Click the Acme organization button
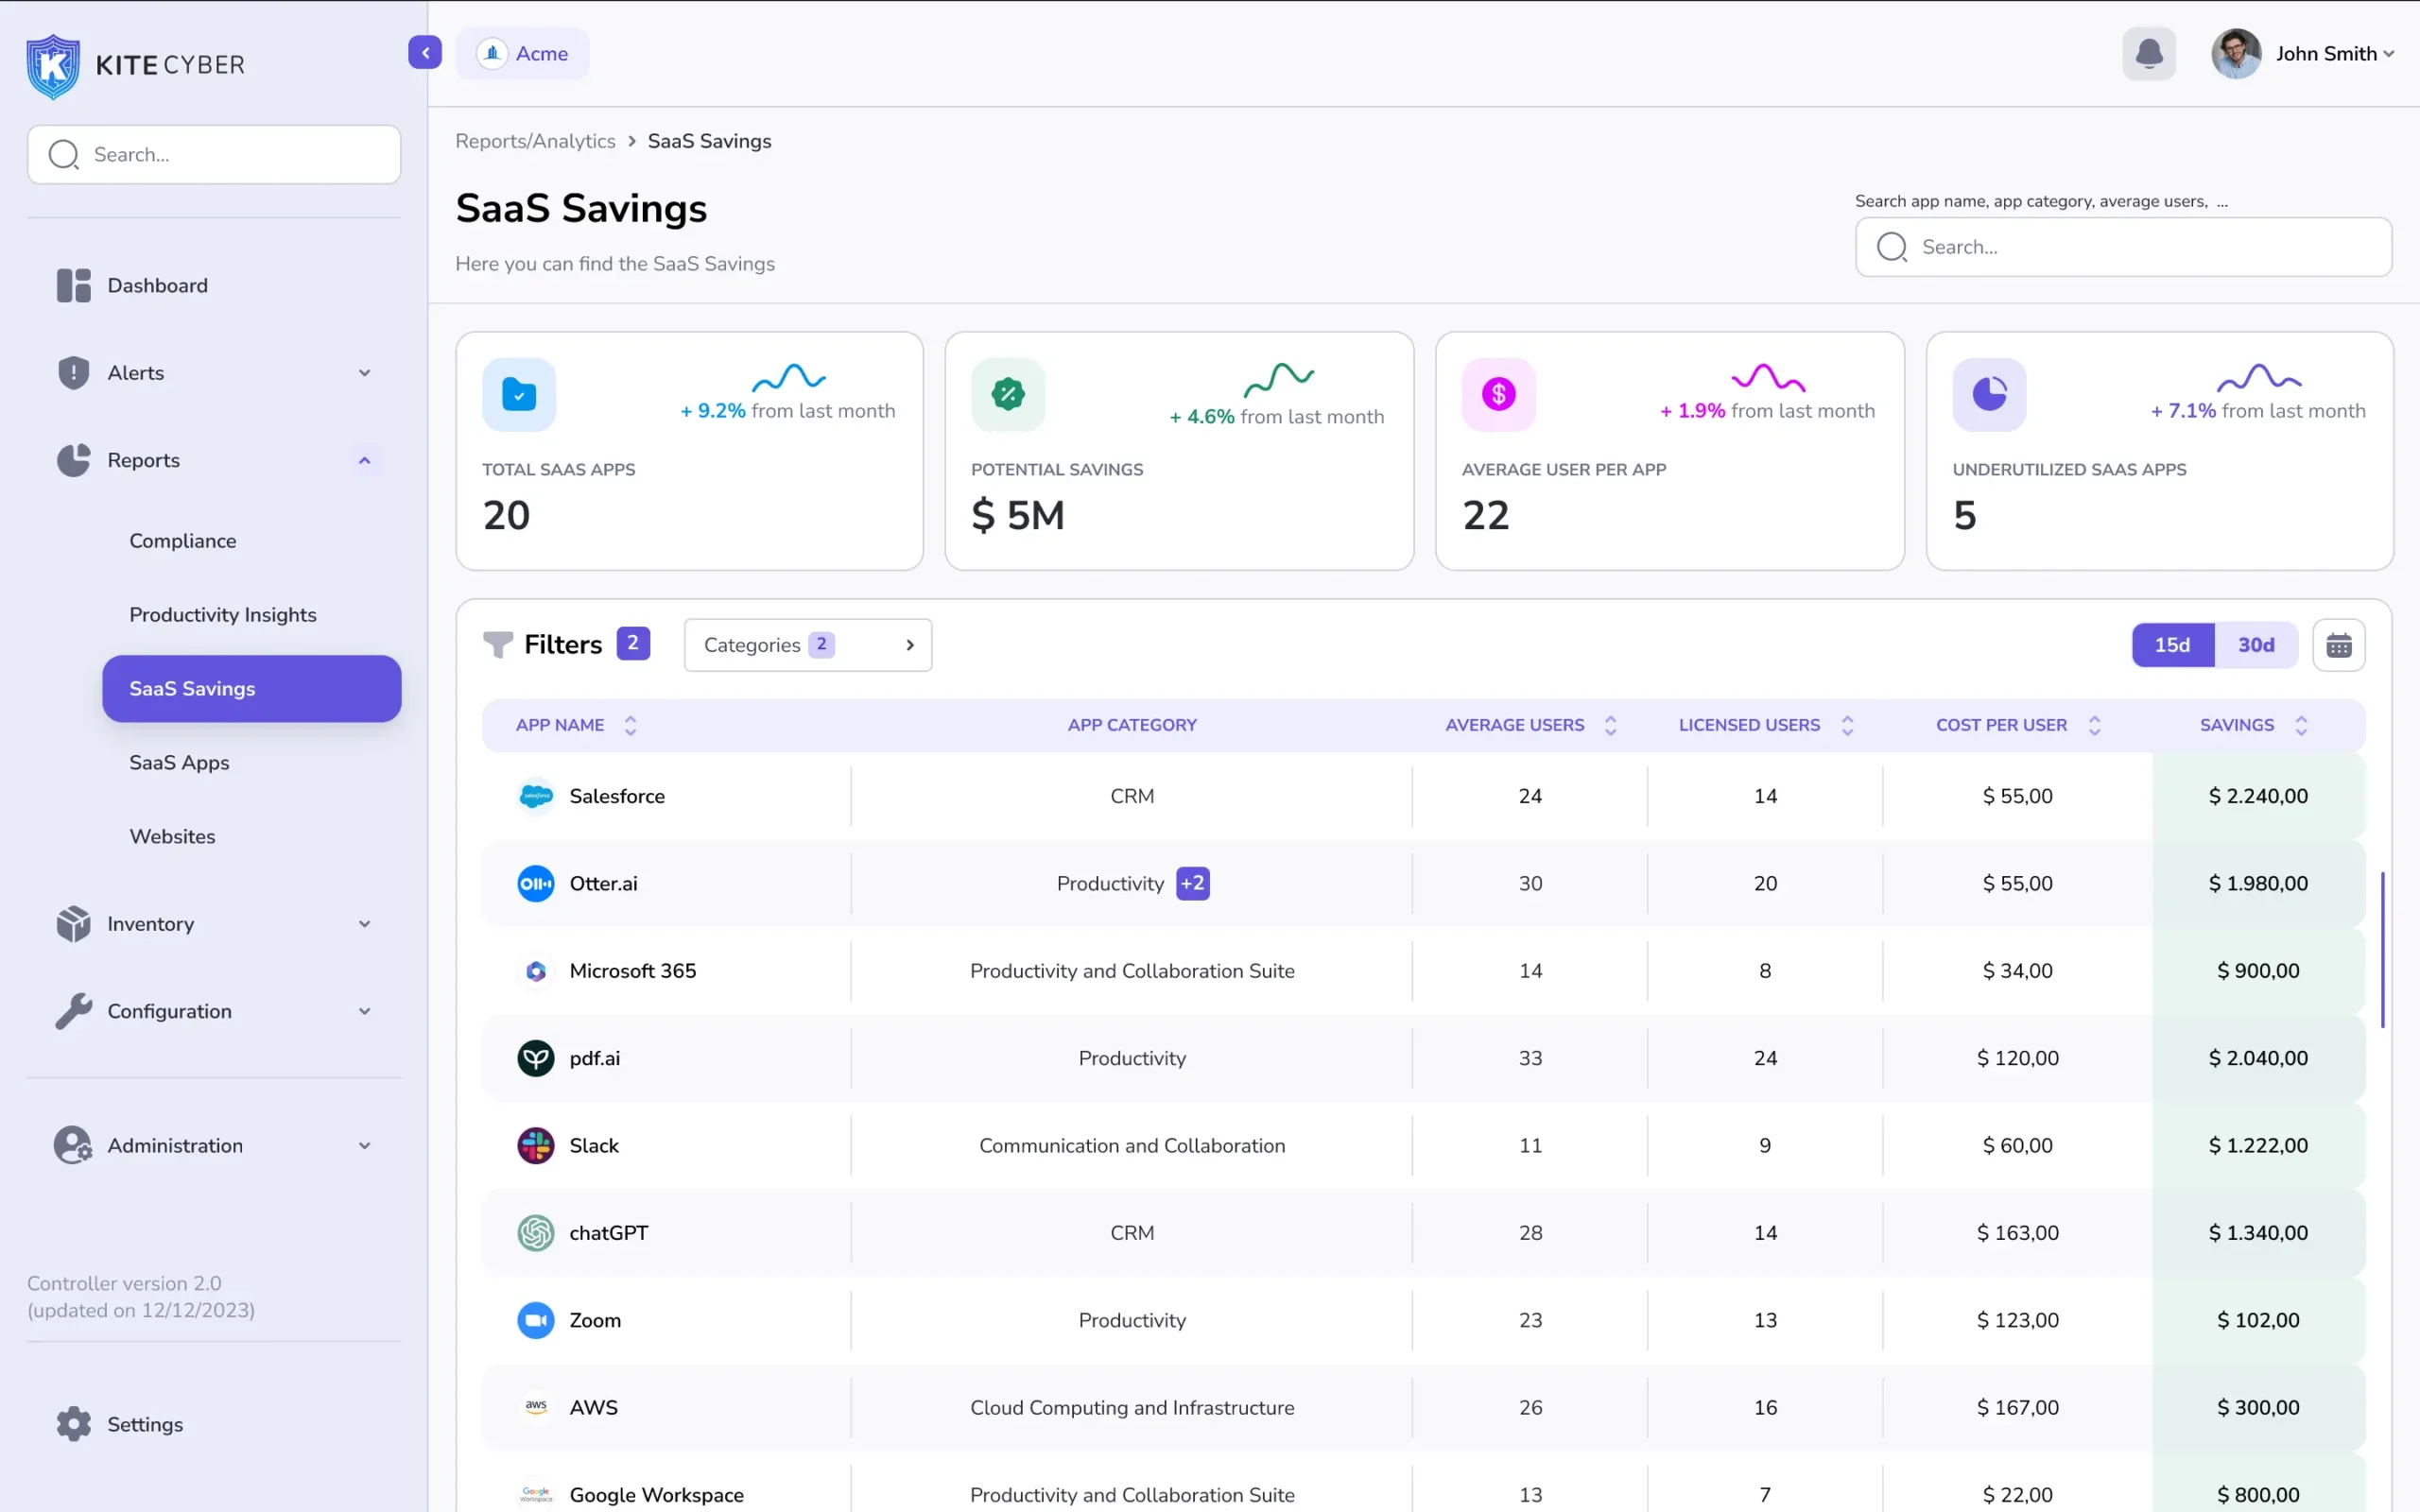 (522, 53)
